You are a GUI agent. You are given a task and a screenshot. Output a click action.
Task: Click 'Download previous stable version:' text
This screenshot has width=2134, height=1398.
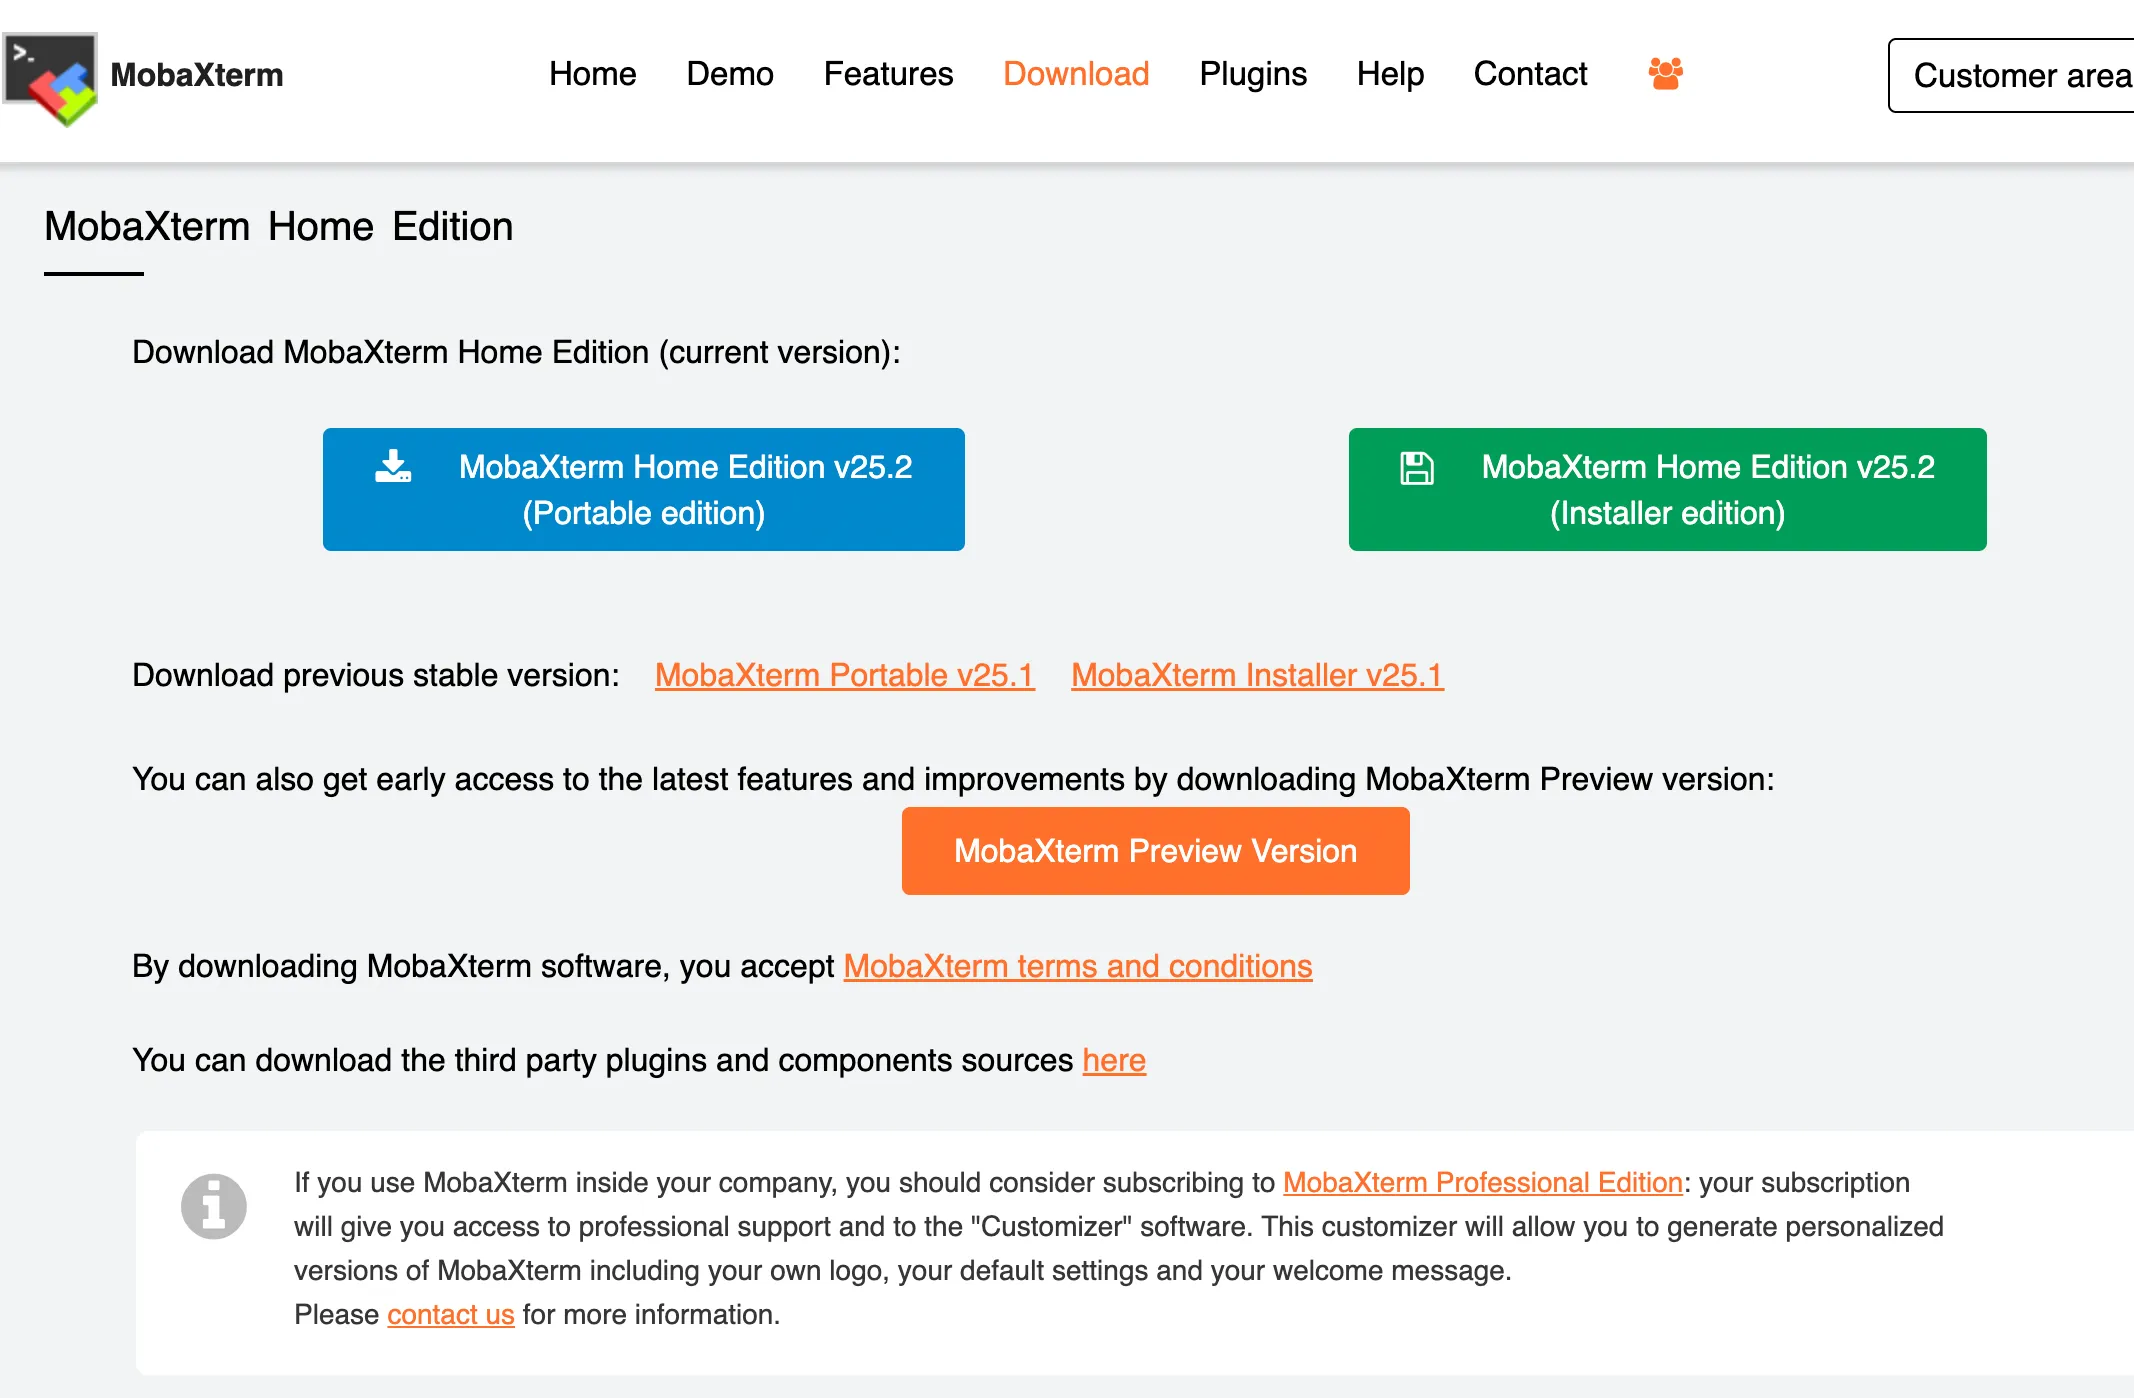point(376,675)
